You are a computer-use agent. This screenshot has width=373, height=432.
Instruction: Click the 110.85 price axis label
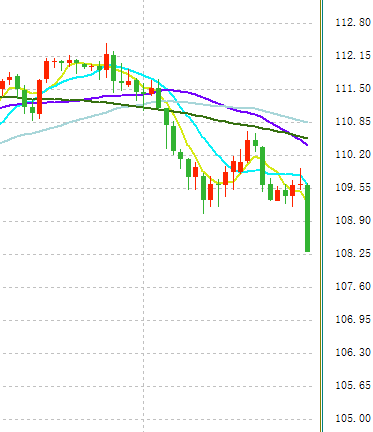(353, 121)
